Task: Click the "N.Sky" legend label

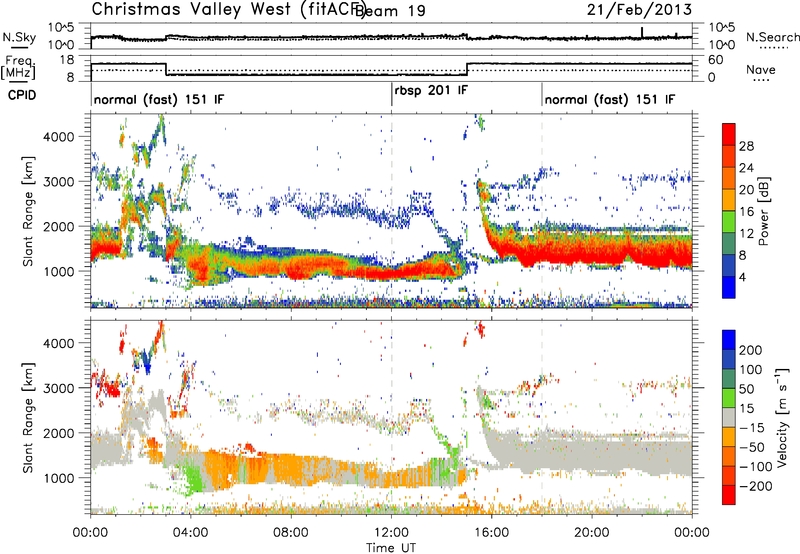Action: tap(19, 37)
